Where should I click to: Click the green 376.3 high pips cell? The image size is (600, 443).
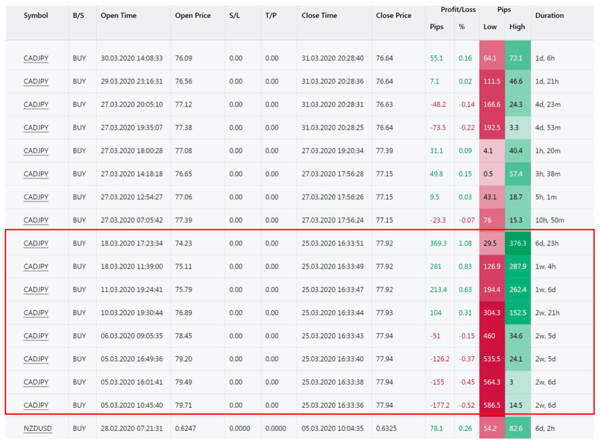(517, 243)
